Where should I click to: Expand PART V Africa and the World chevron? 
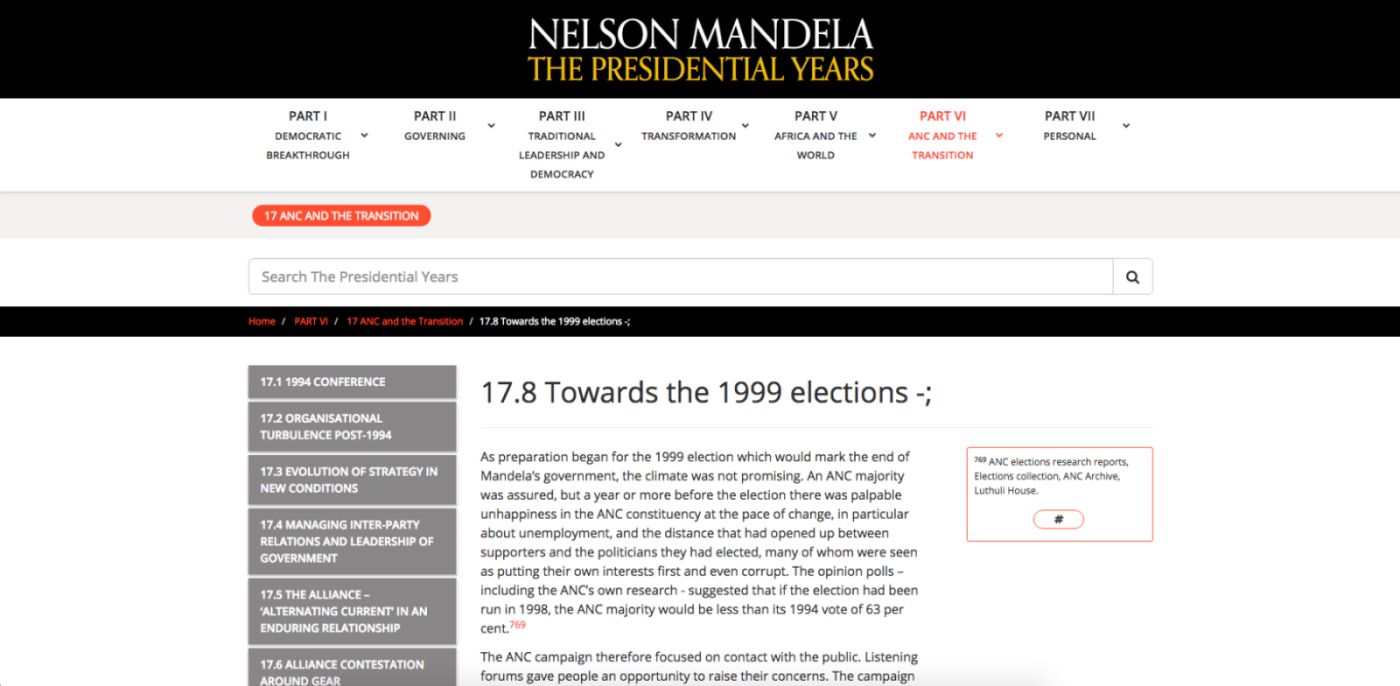click(872, 136)
